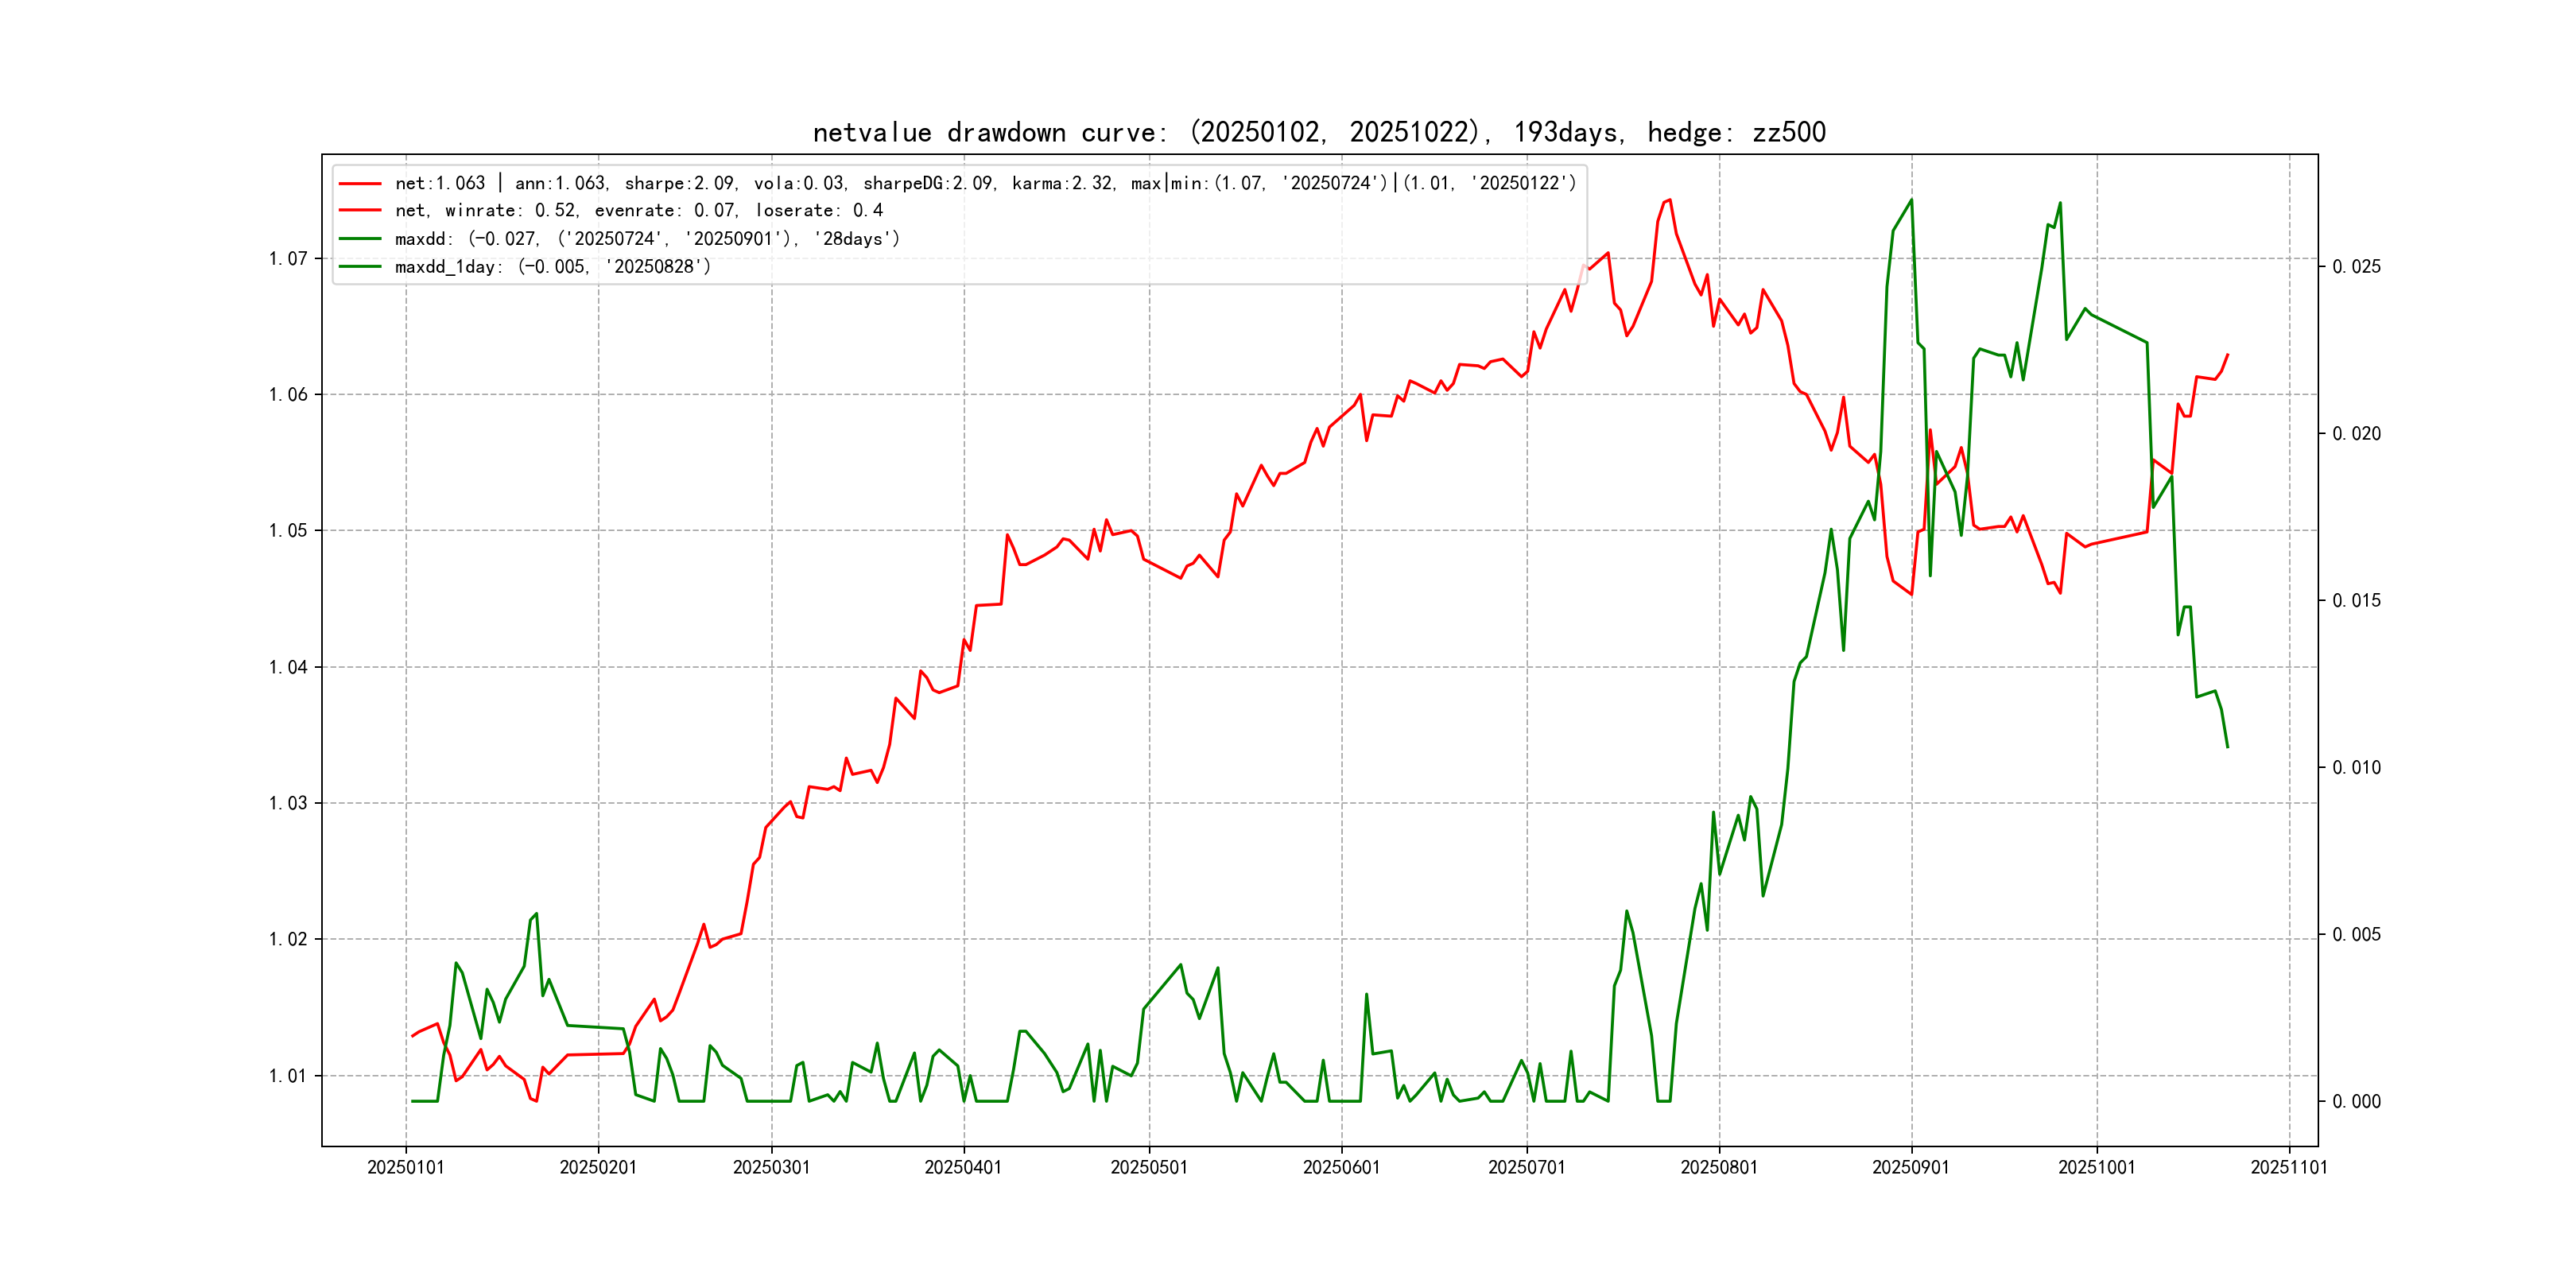Click the 0.010 label on the right axis
Image resolution: width=2576 pixels, height=1288 pixels.
click(2356, 768)
